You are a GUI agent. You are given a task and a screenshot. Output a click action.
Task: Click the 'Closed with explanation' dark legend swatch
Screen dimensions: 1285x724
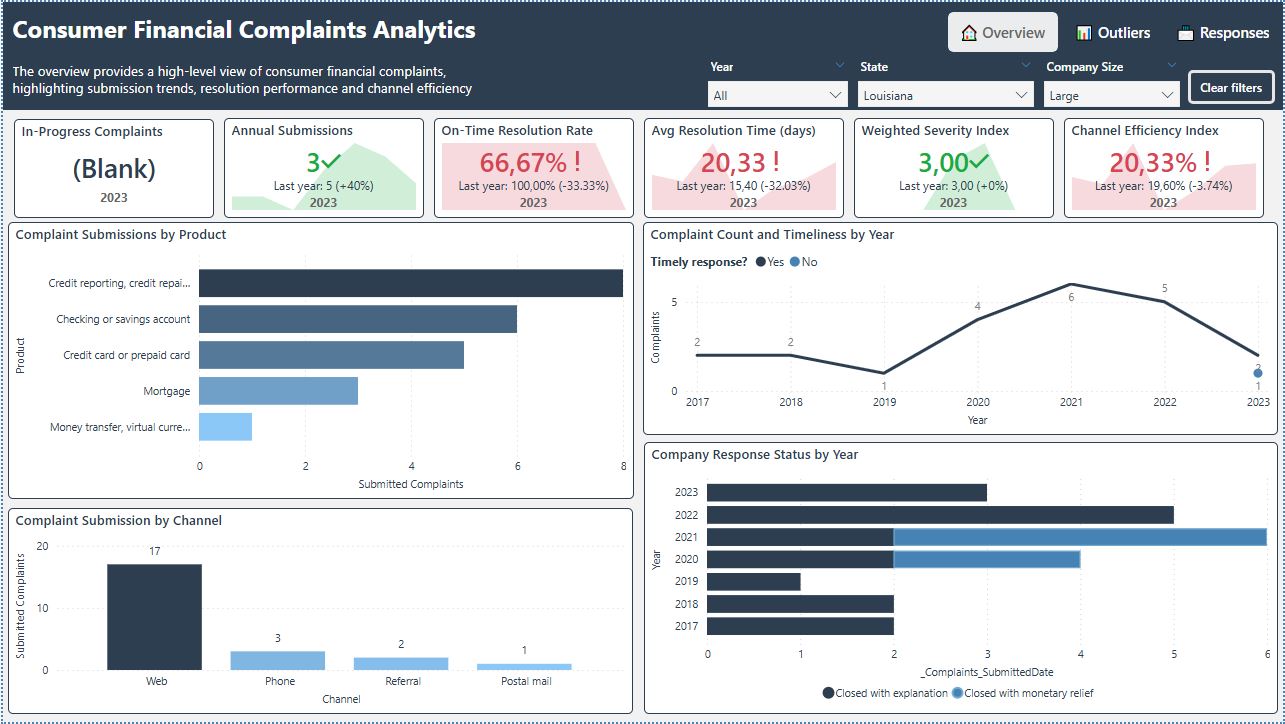coord(829,693)
